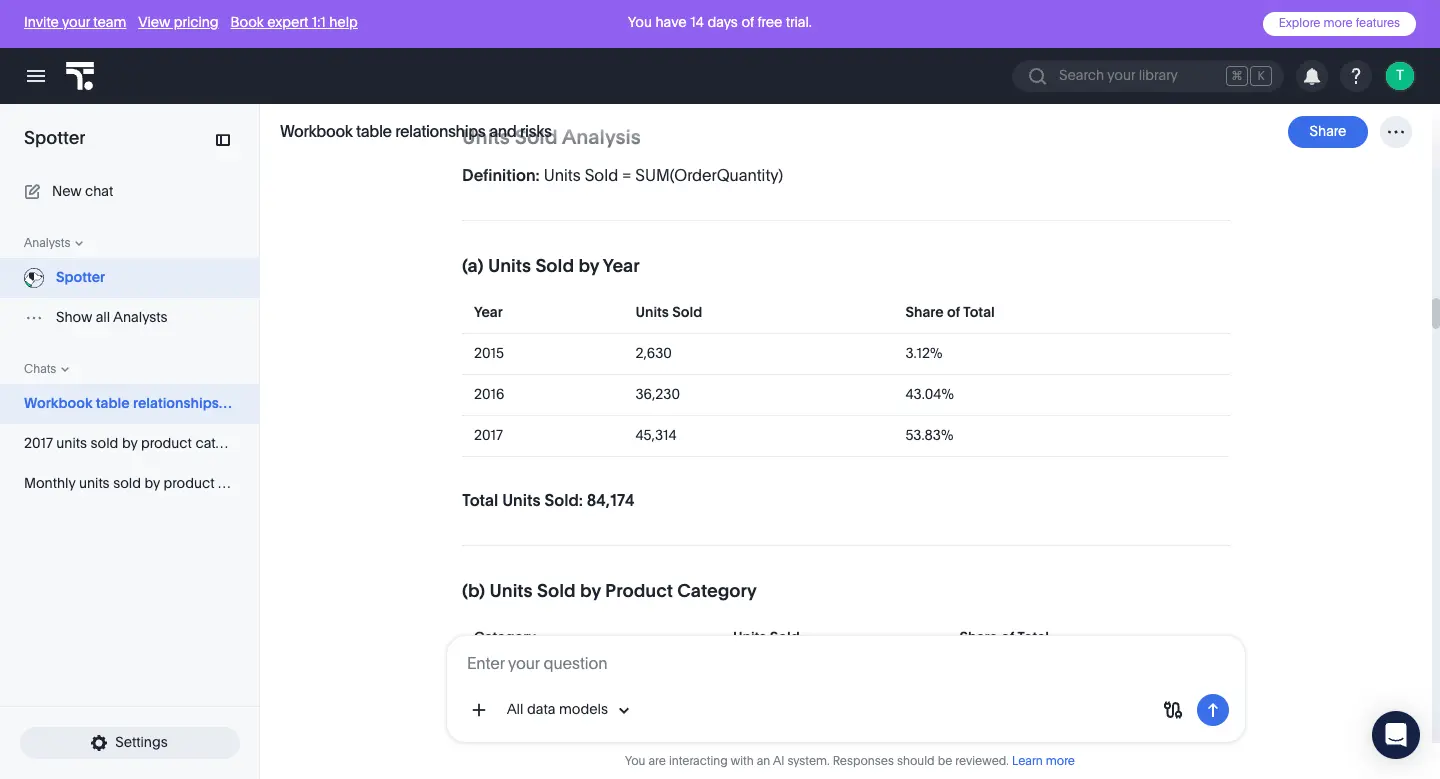Click the connector settings icon in chat box

[1173, 710]
